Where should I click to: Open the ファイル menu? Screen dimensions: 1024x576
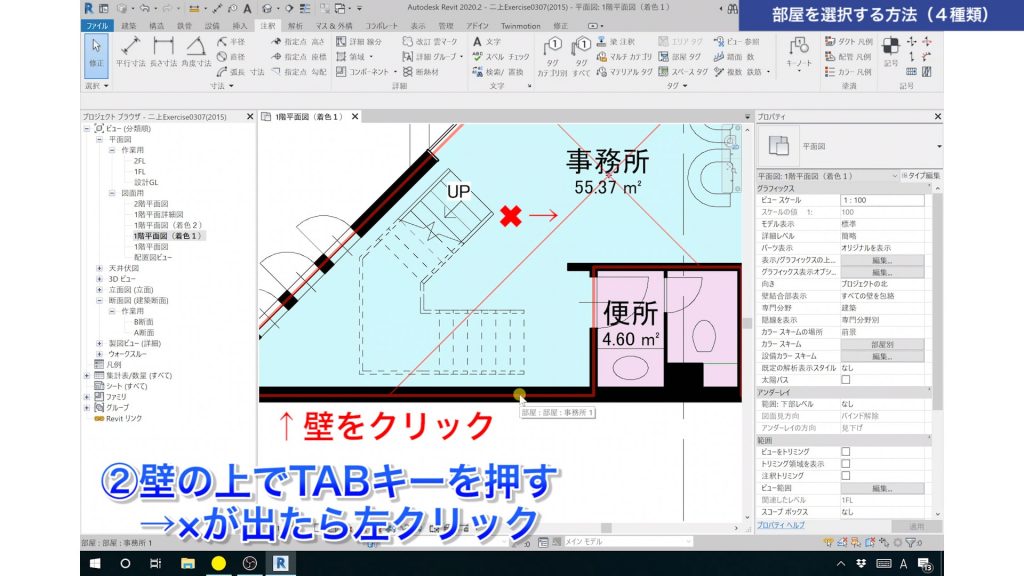click(x=99, y=27)
